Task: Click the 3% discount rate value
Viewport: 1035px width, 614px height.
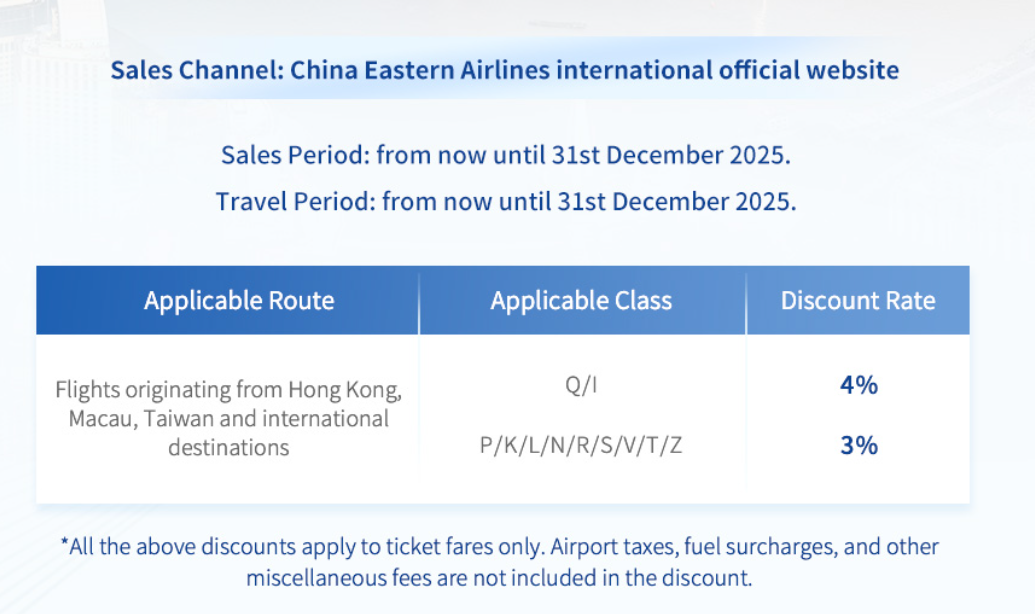Action: [858, 445]
